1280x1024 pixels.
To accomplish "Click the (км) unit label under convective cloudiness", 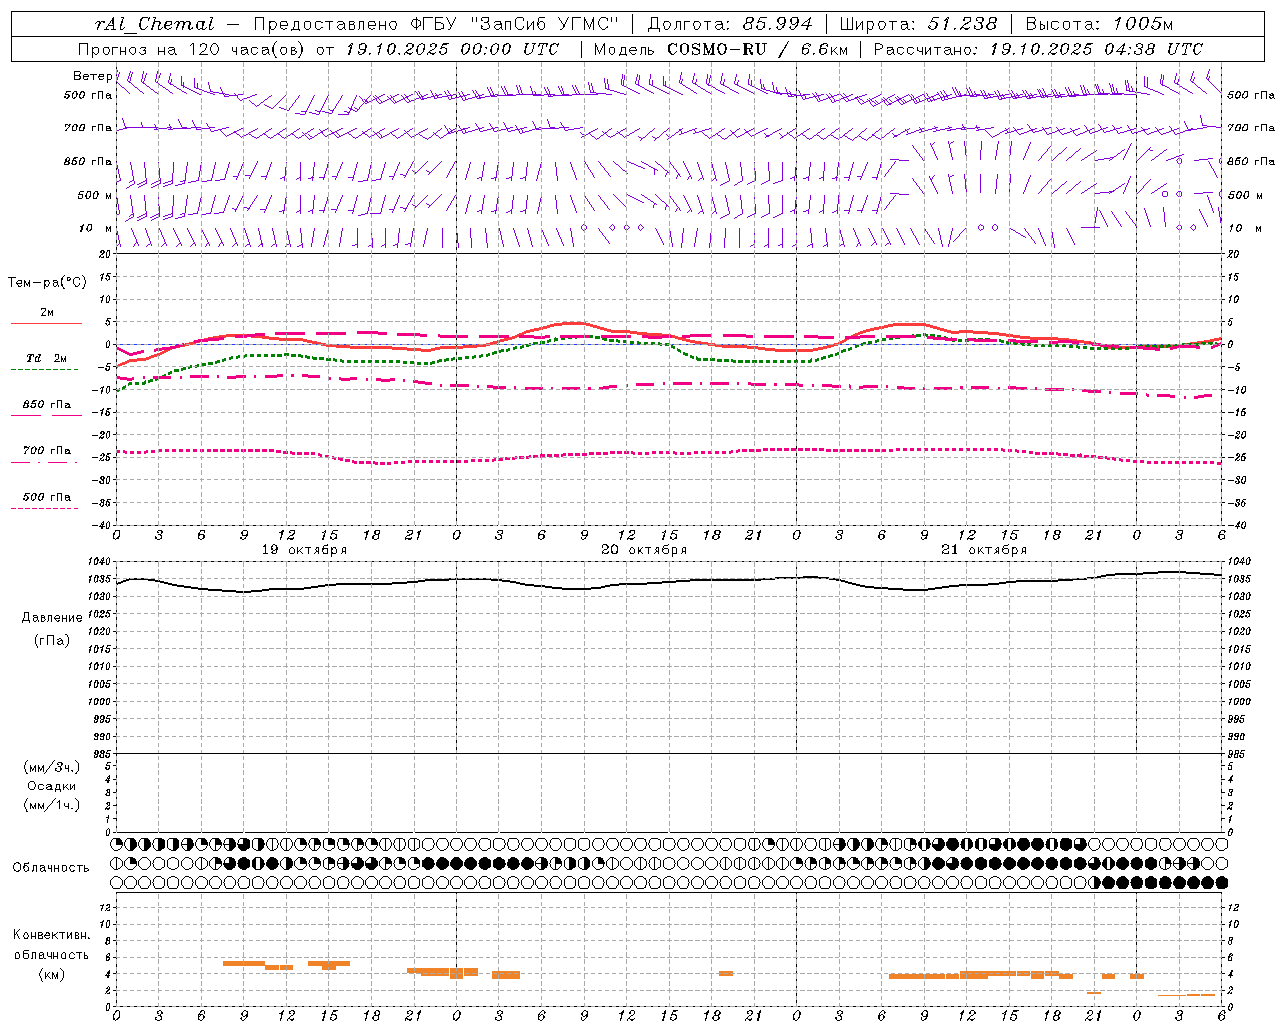I will point(52,974).
